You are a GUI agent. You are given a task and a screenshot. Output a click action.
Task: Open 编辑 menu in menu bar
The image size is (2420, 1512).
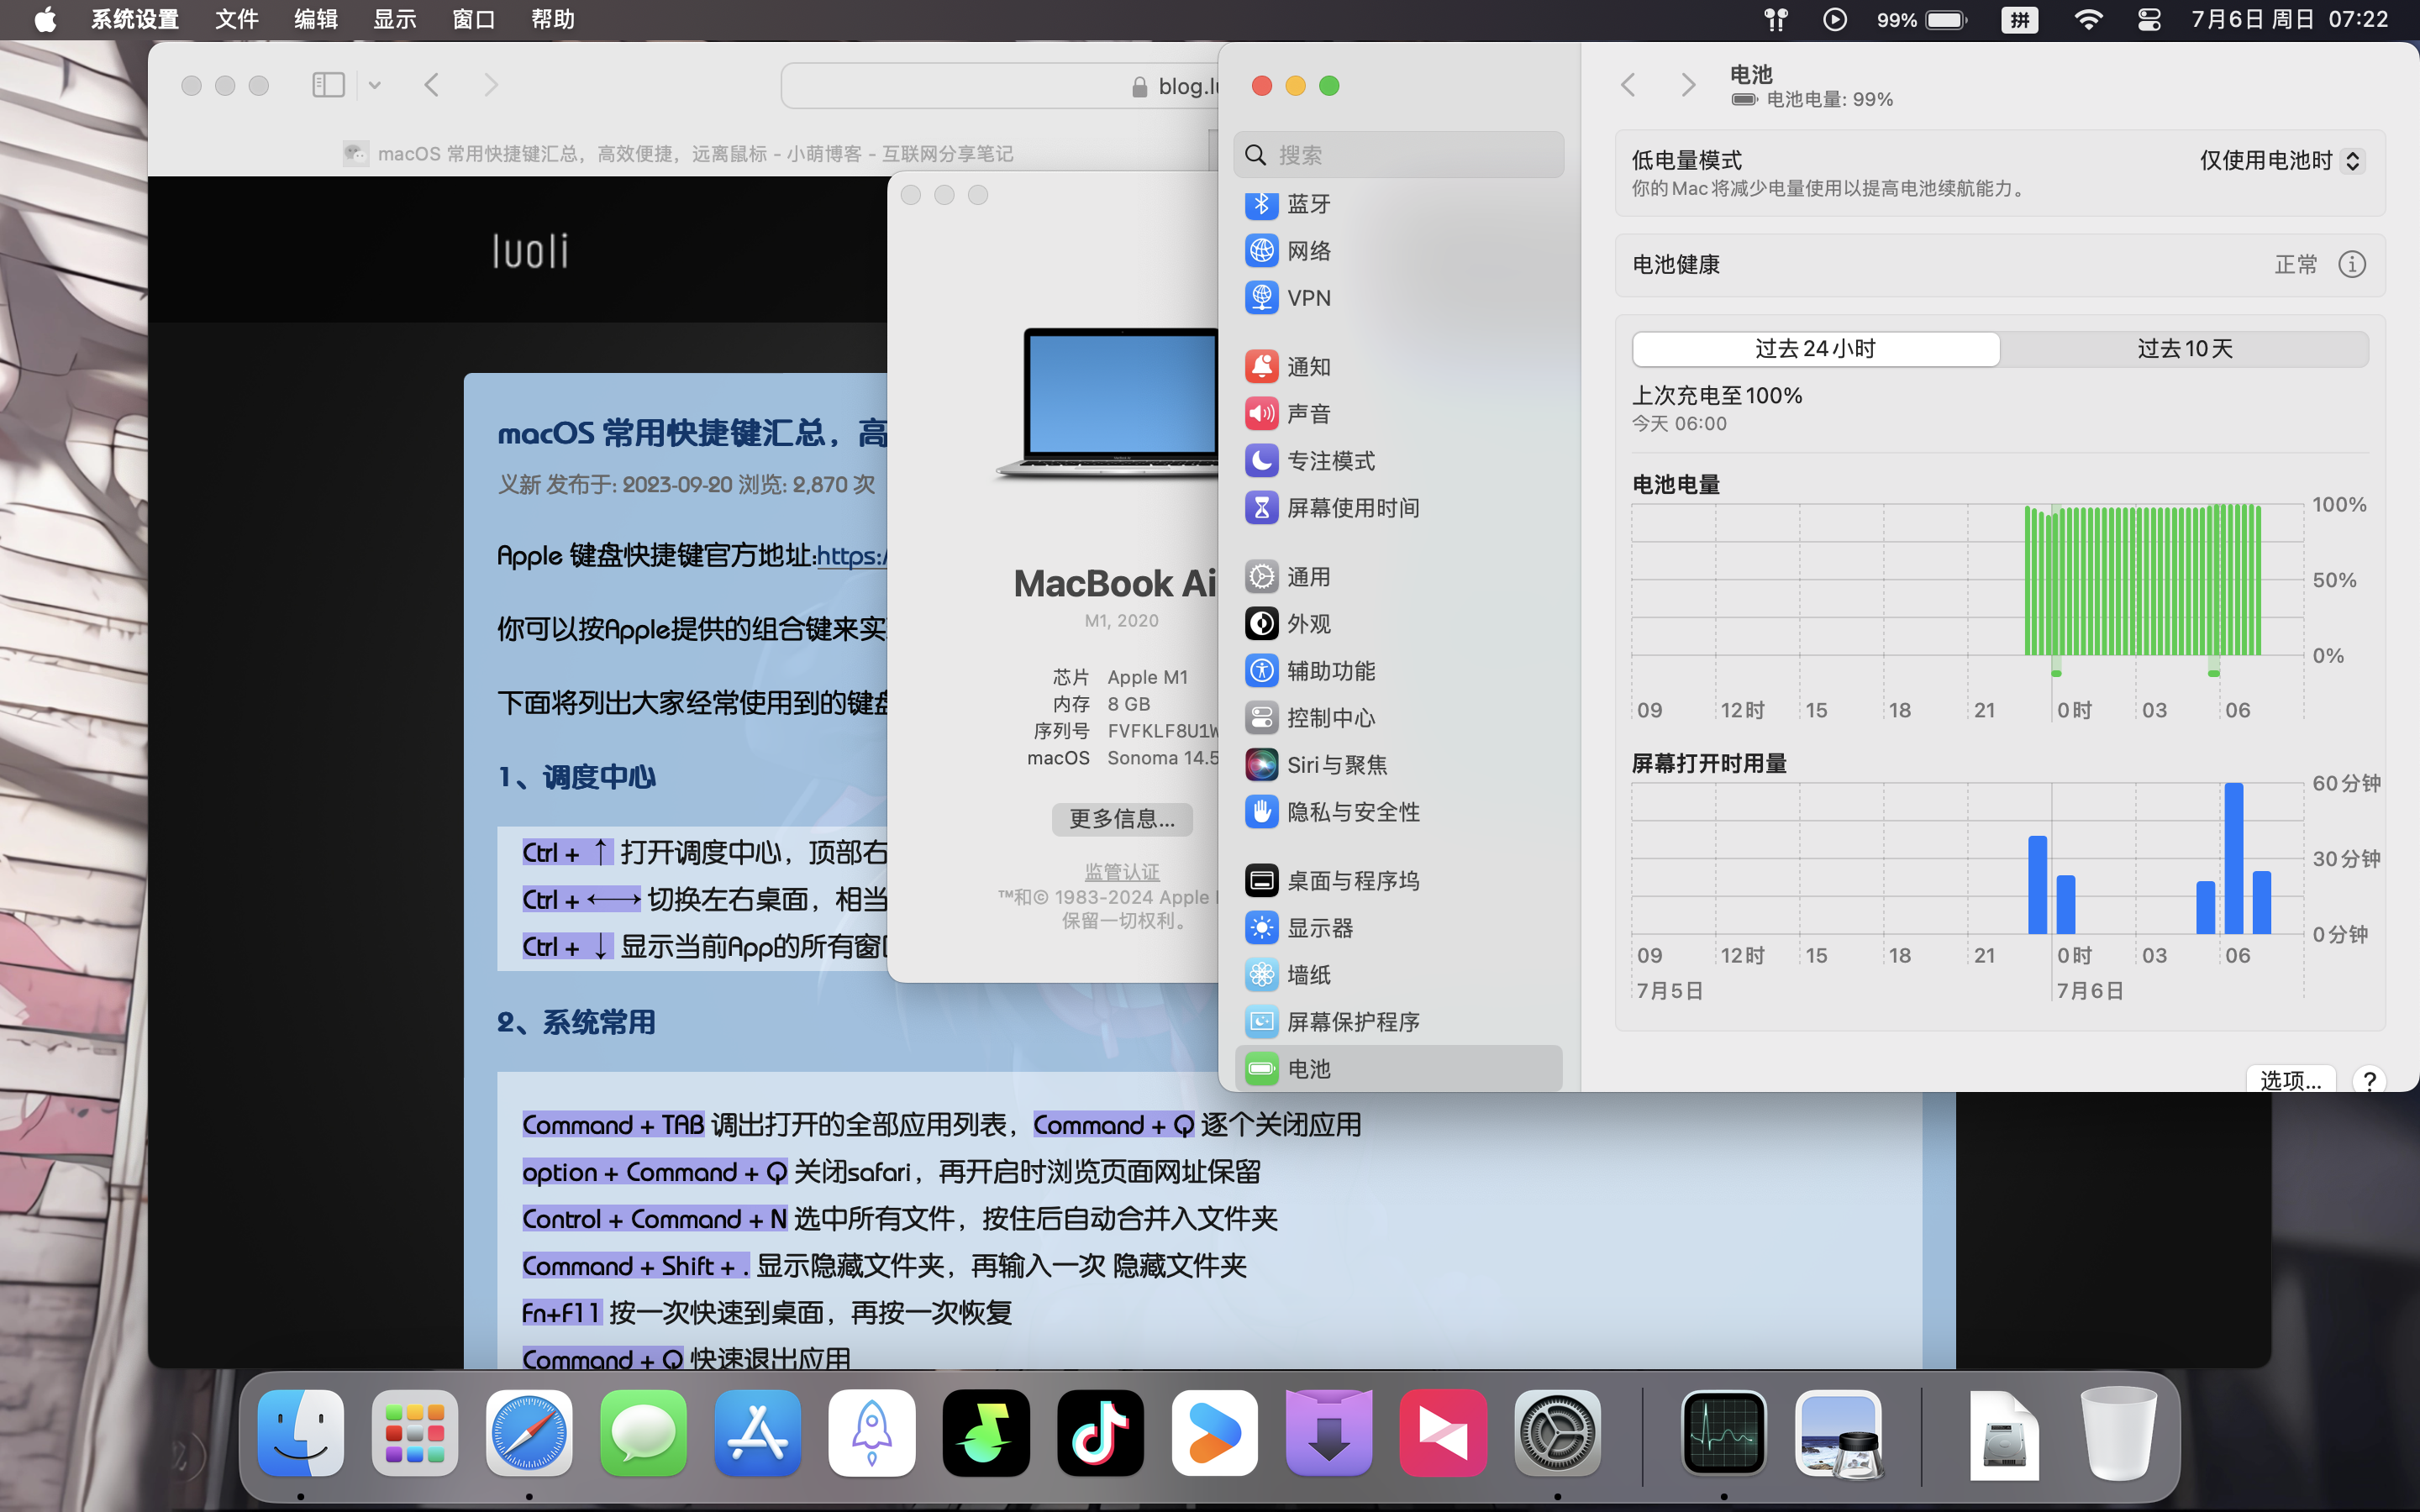(316, 20)
